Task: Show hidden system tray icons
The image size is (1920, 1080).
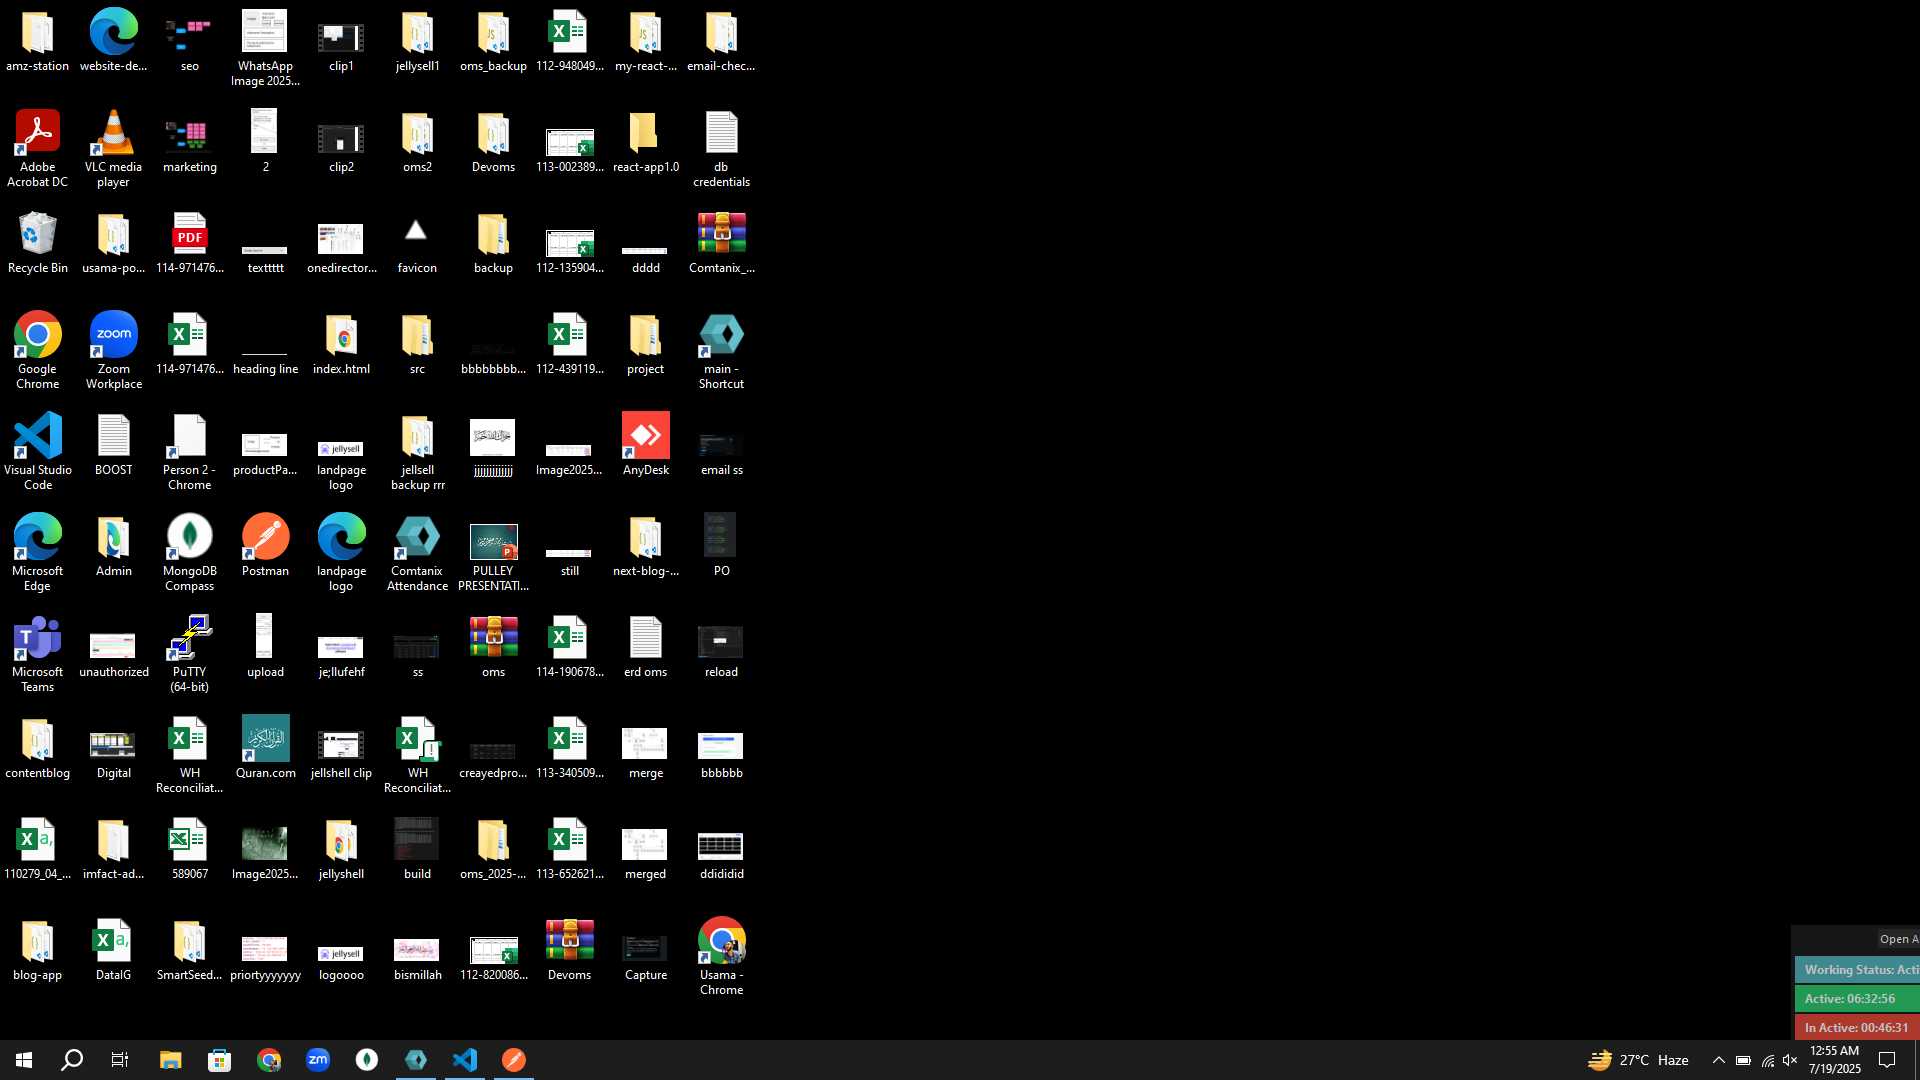Action: coord(1718,1060)
